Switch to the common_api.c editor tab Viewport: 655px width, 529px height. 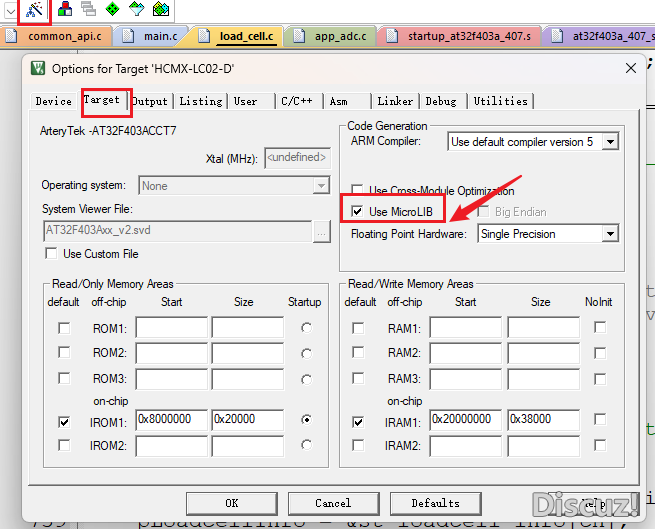[56, 36]
